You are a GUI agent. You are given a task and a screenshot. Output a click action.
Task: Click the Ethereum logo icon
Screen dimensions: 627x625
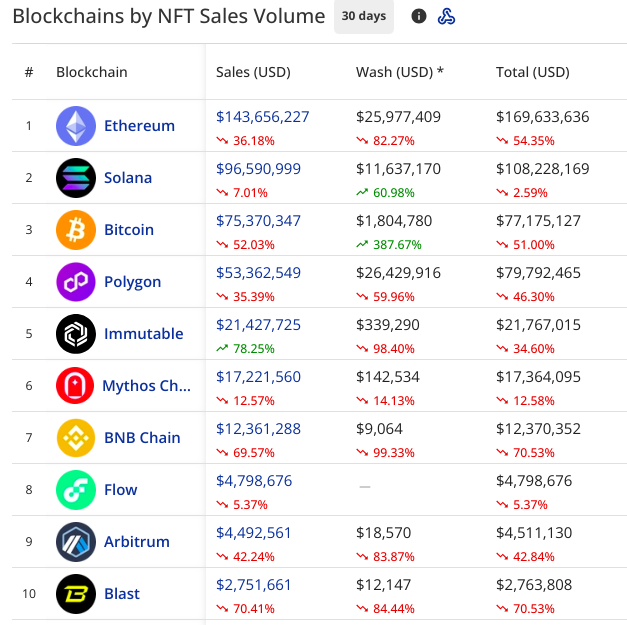coord(76,126)
